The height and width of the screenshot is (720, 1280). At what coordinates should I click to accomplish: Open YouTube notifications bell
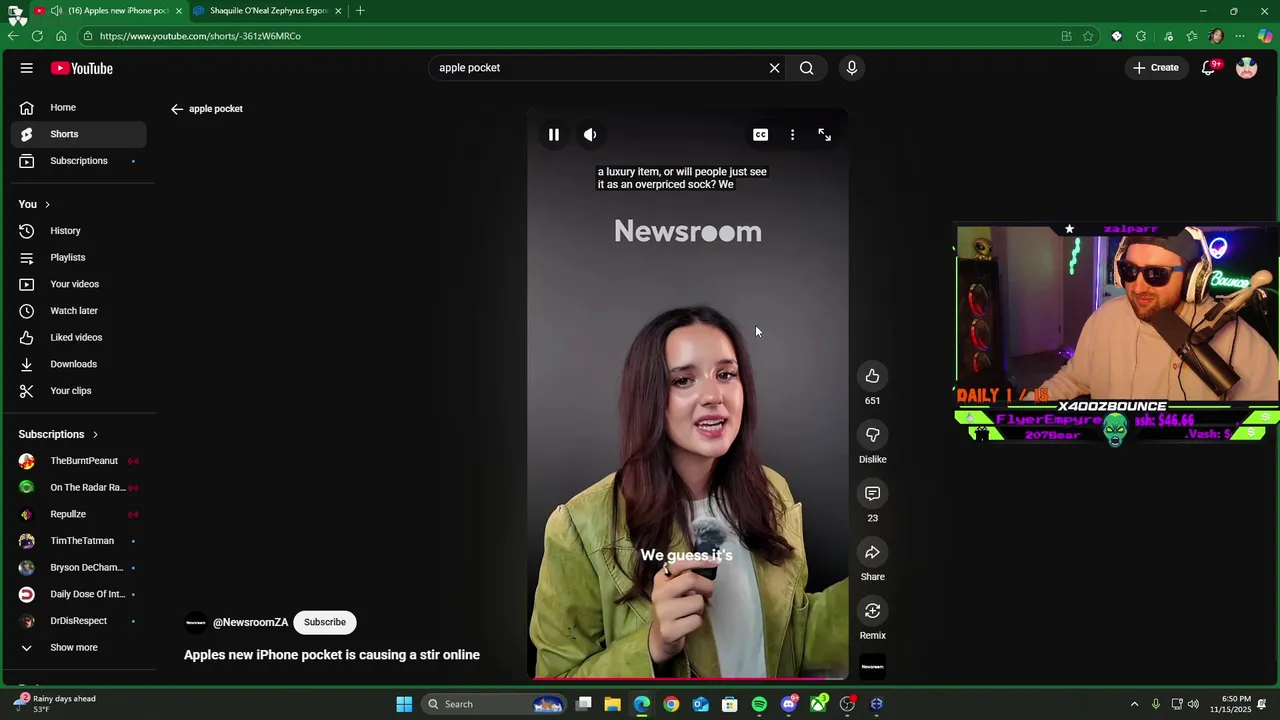point(1209,68)
